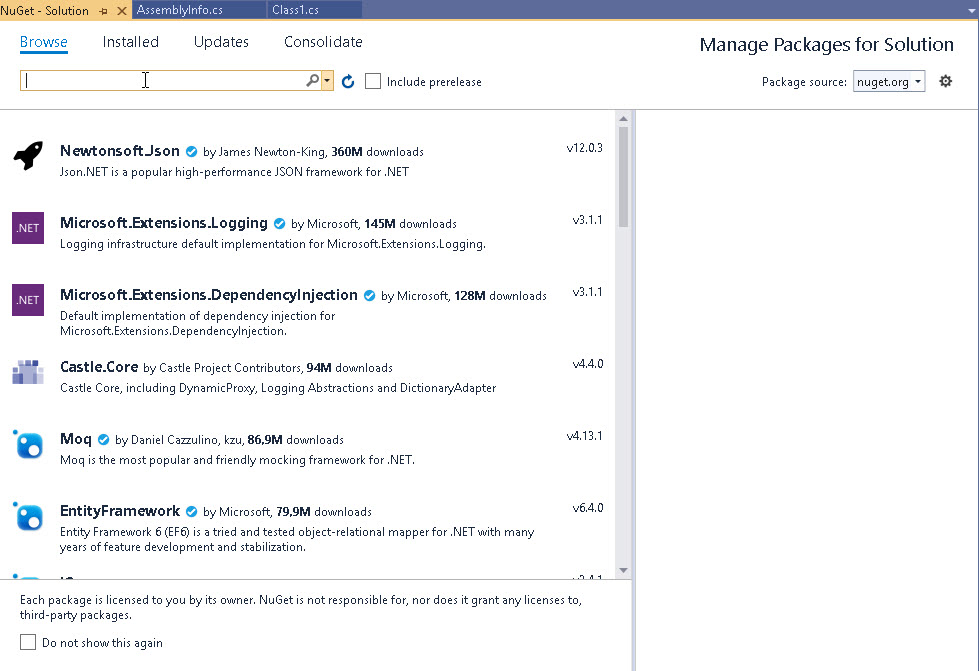The height and width of the screenshot is (671, 979).
Task: Switch to the Consolidate tab
Action: (x=323, y=42)
